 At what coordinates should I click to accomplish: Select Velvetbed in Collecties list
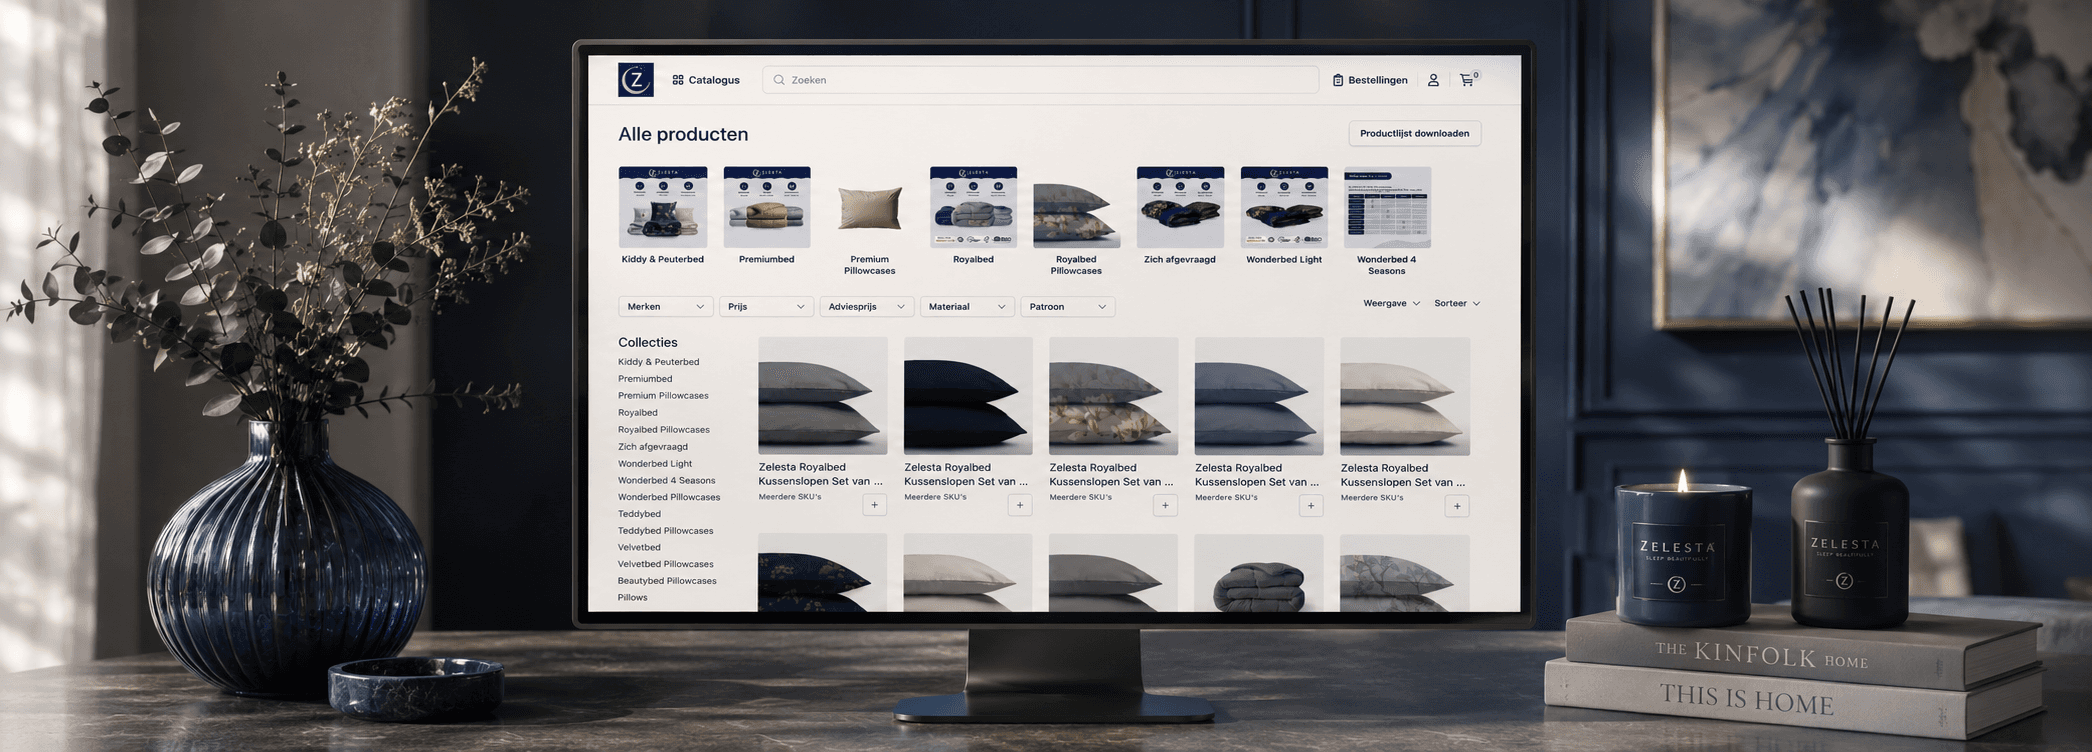(639, 548)
